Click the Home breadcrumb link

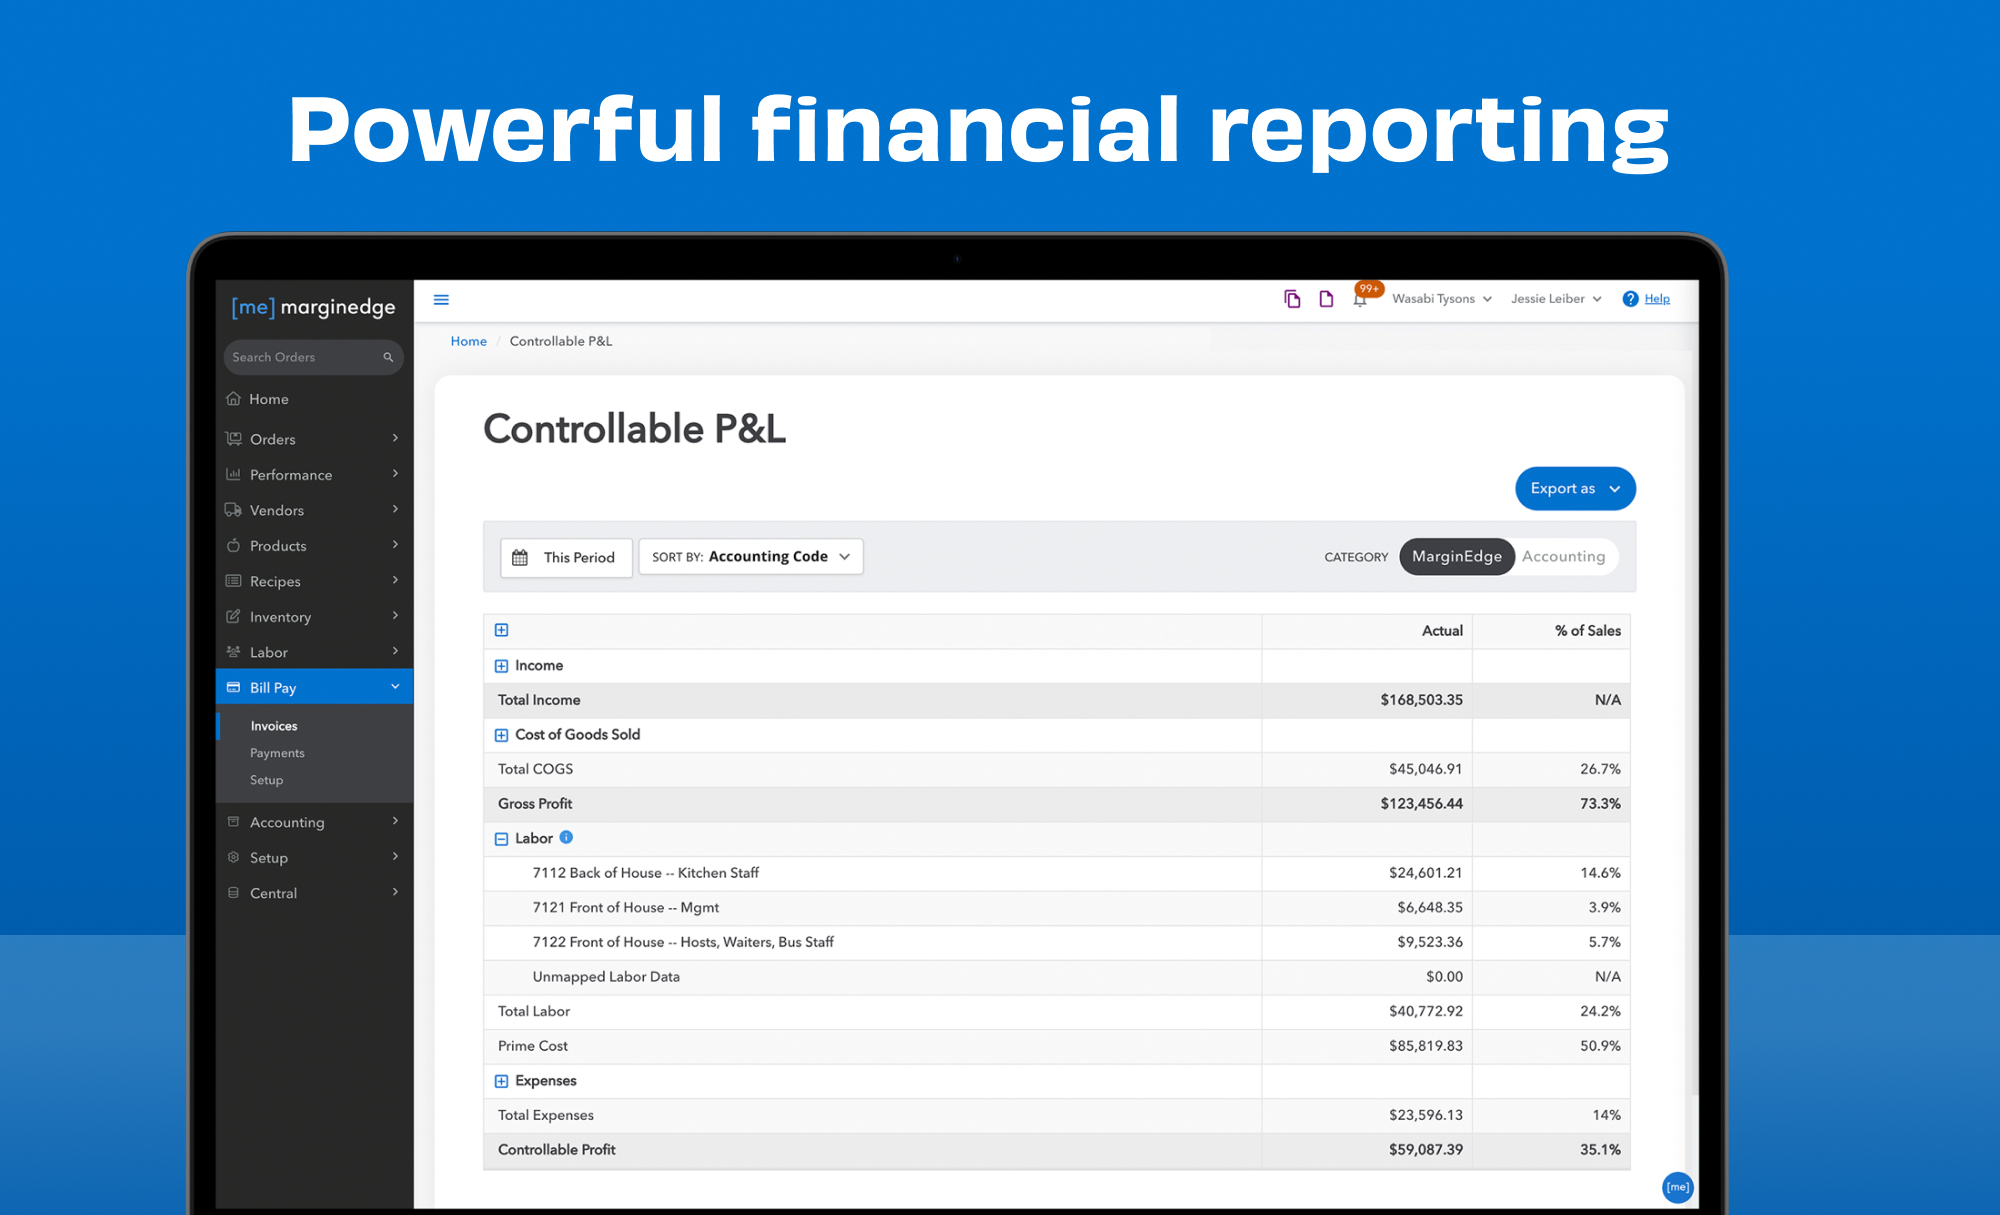coord(468,341)
